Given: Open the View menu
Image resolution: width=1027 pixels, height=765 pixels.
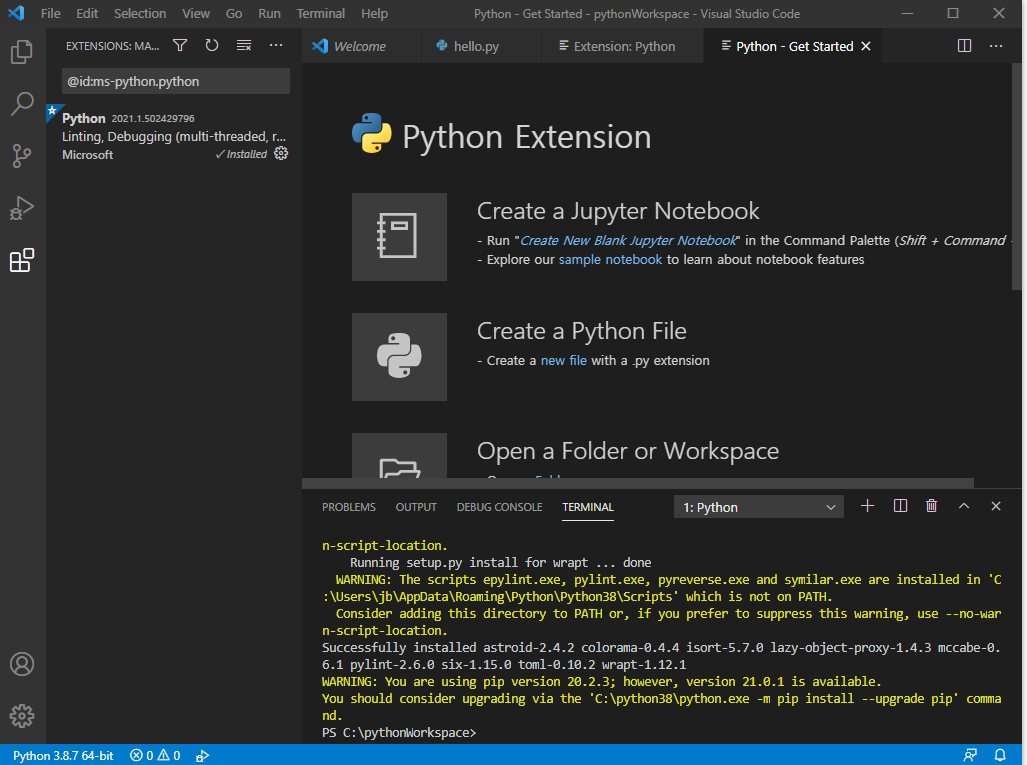Looking at the screenshot, I should tap(196, 13).
